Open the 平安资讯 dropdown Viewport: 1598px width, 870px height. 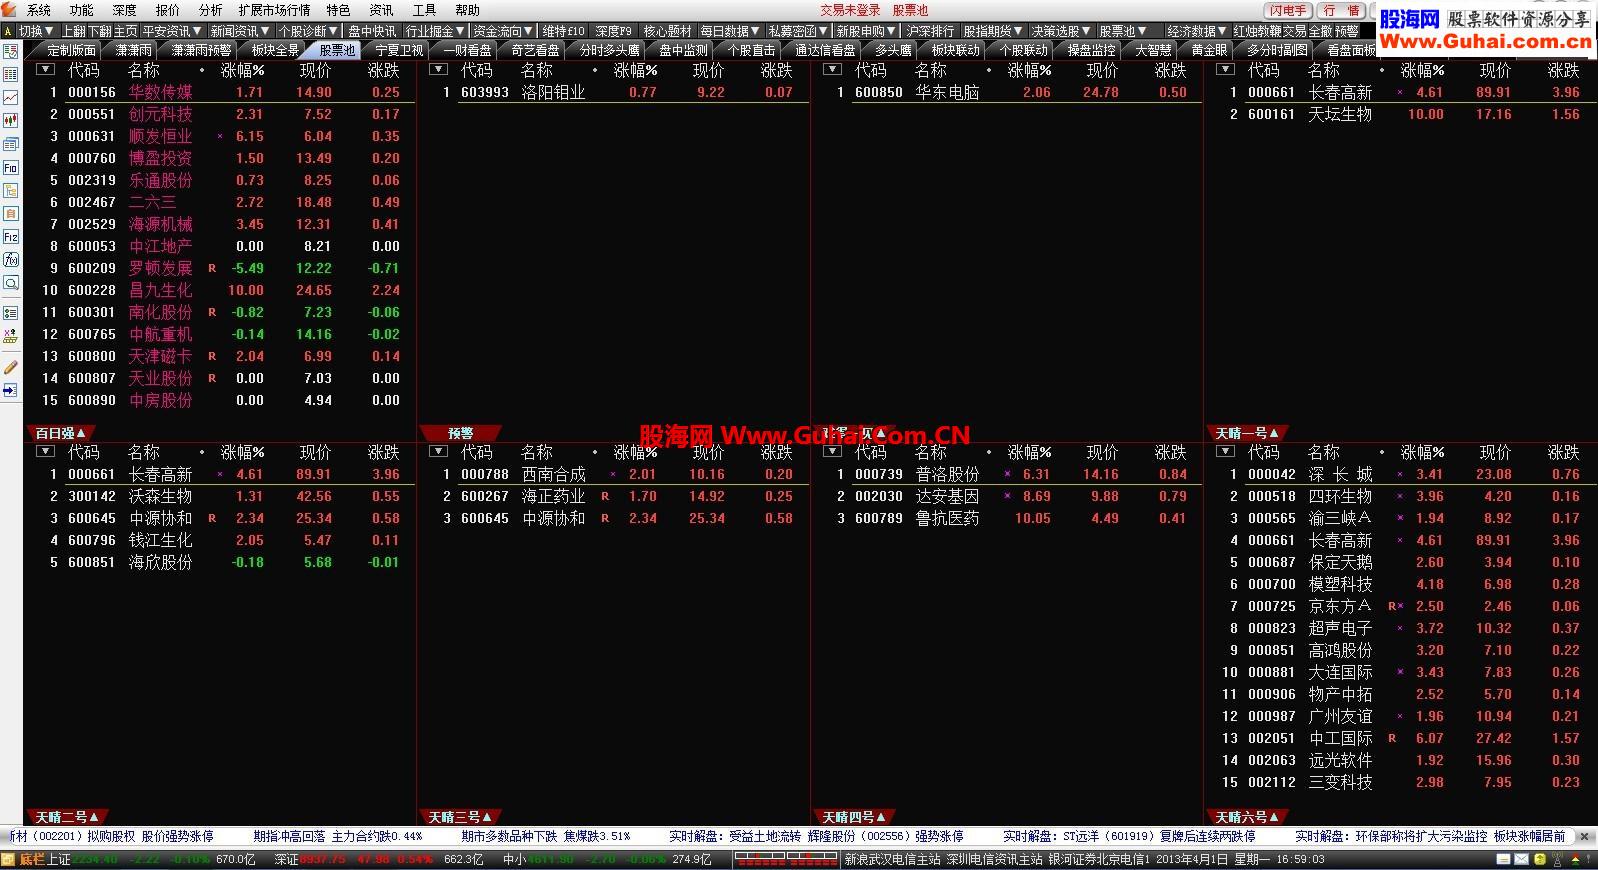pos(172,31)
